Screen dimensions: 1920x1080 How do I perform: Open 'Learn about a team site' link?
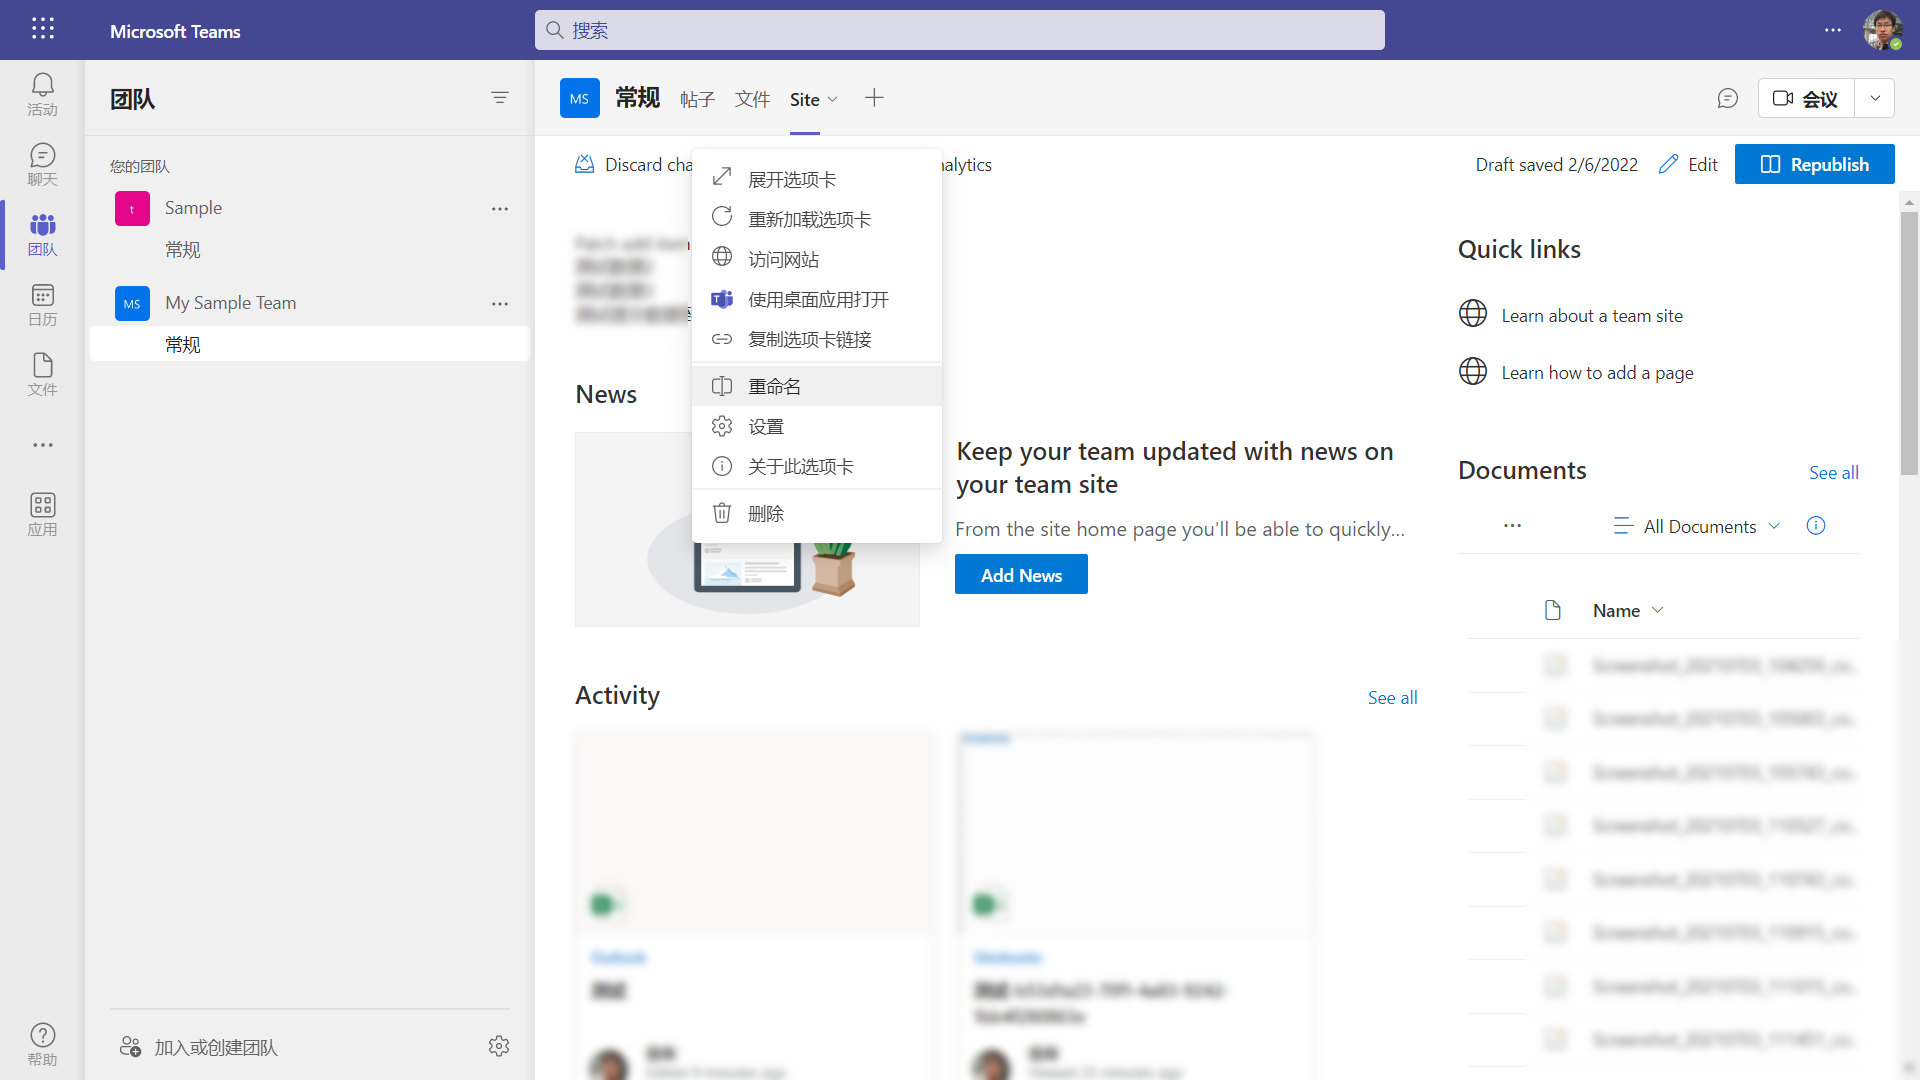click(x=1592, y=315)
